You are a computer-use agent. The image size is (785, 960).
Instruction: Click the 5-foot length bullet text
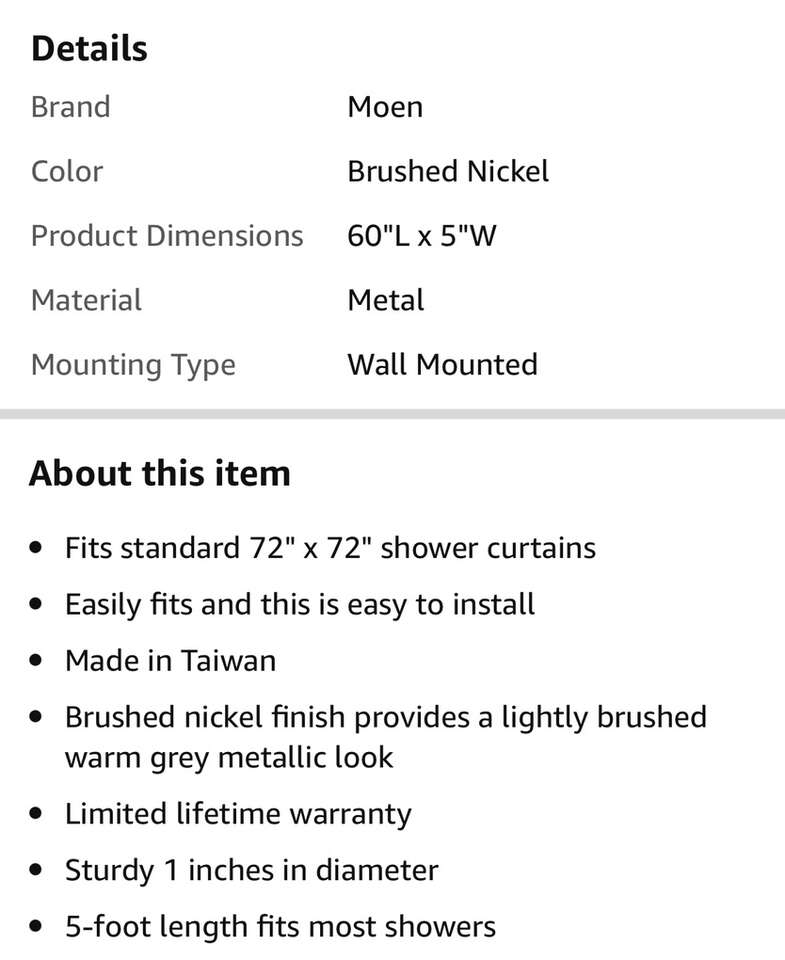[280, 927]
